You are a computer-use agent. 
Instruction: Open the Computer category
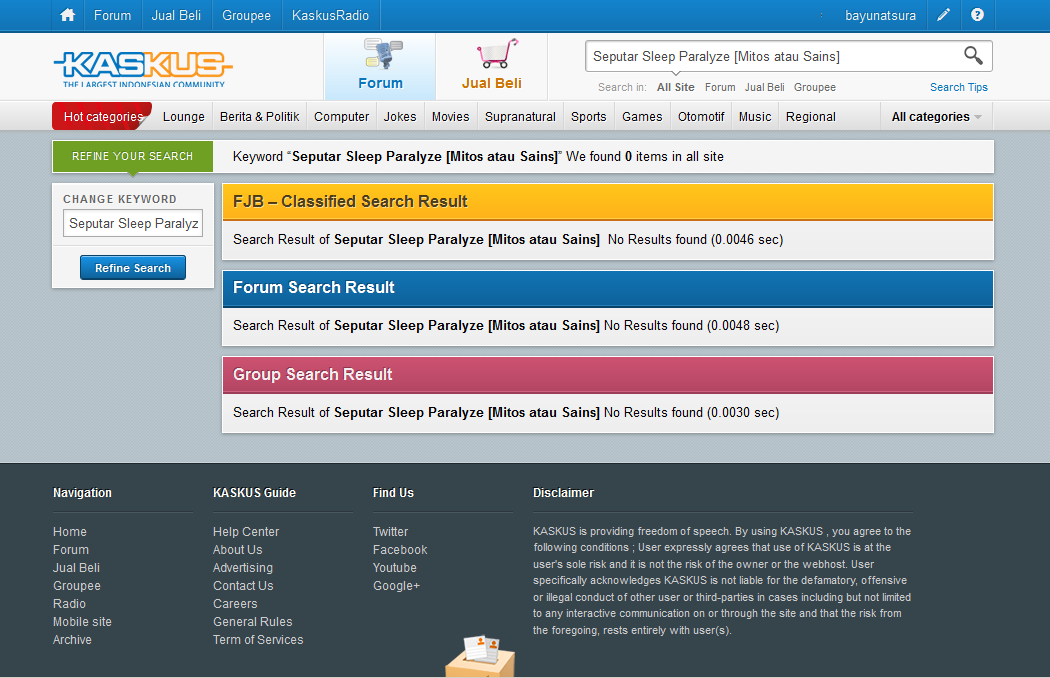(x=342, y=117)
